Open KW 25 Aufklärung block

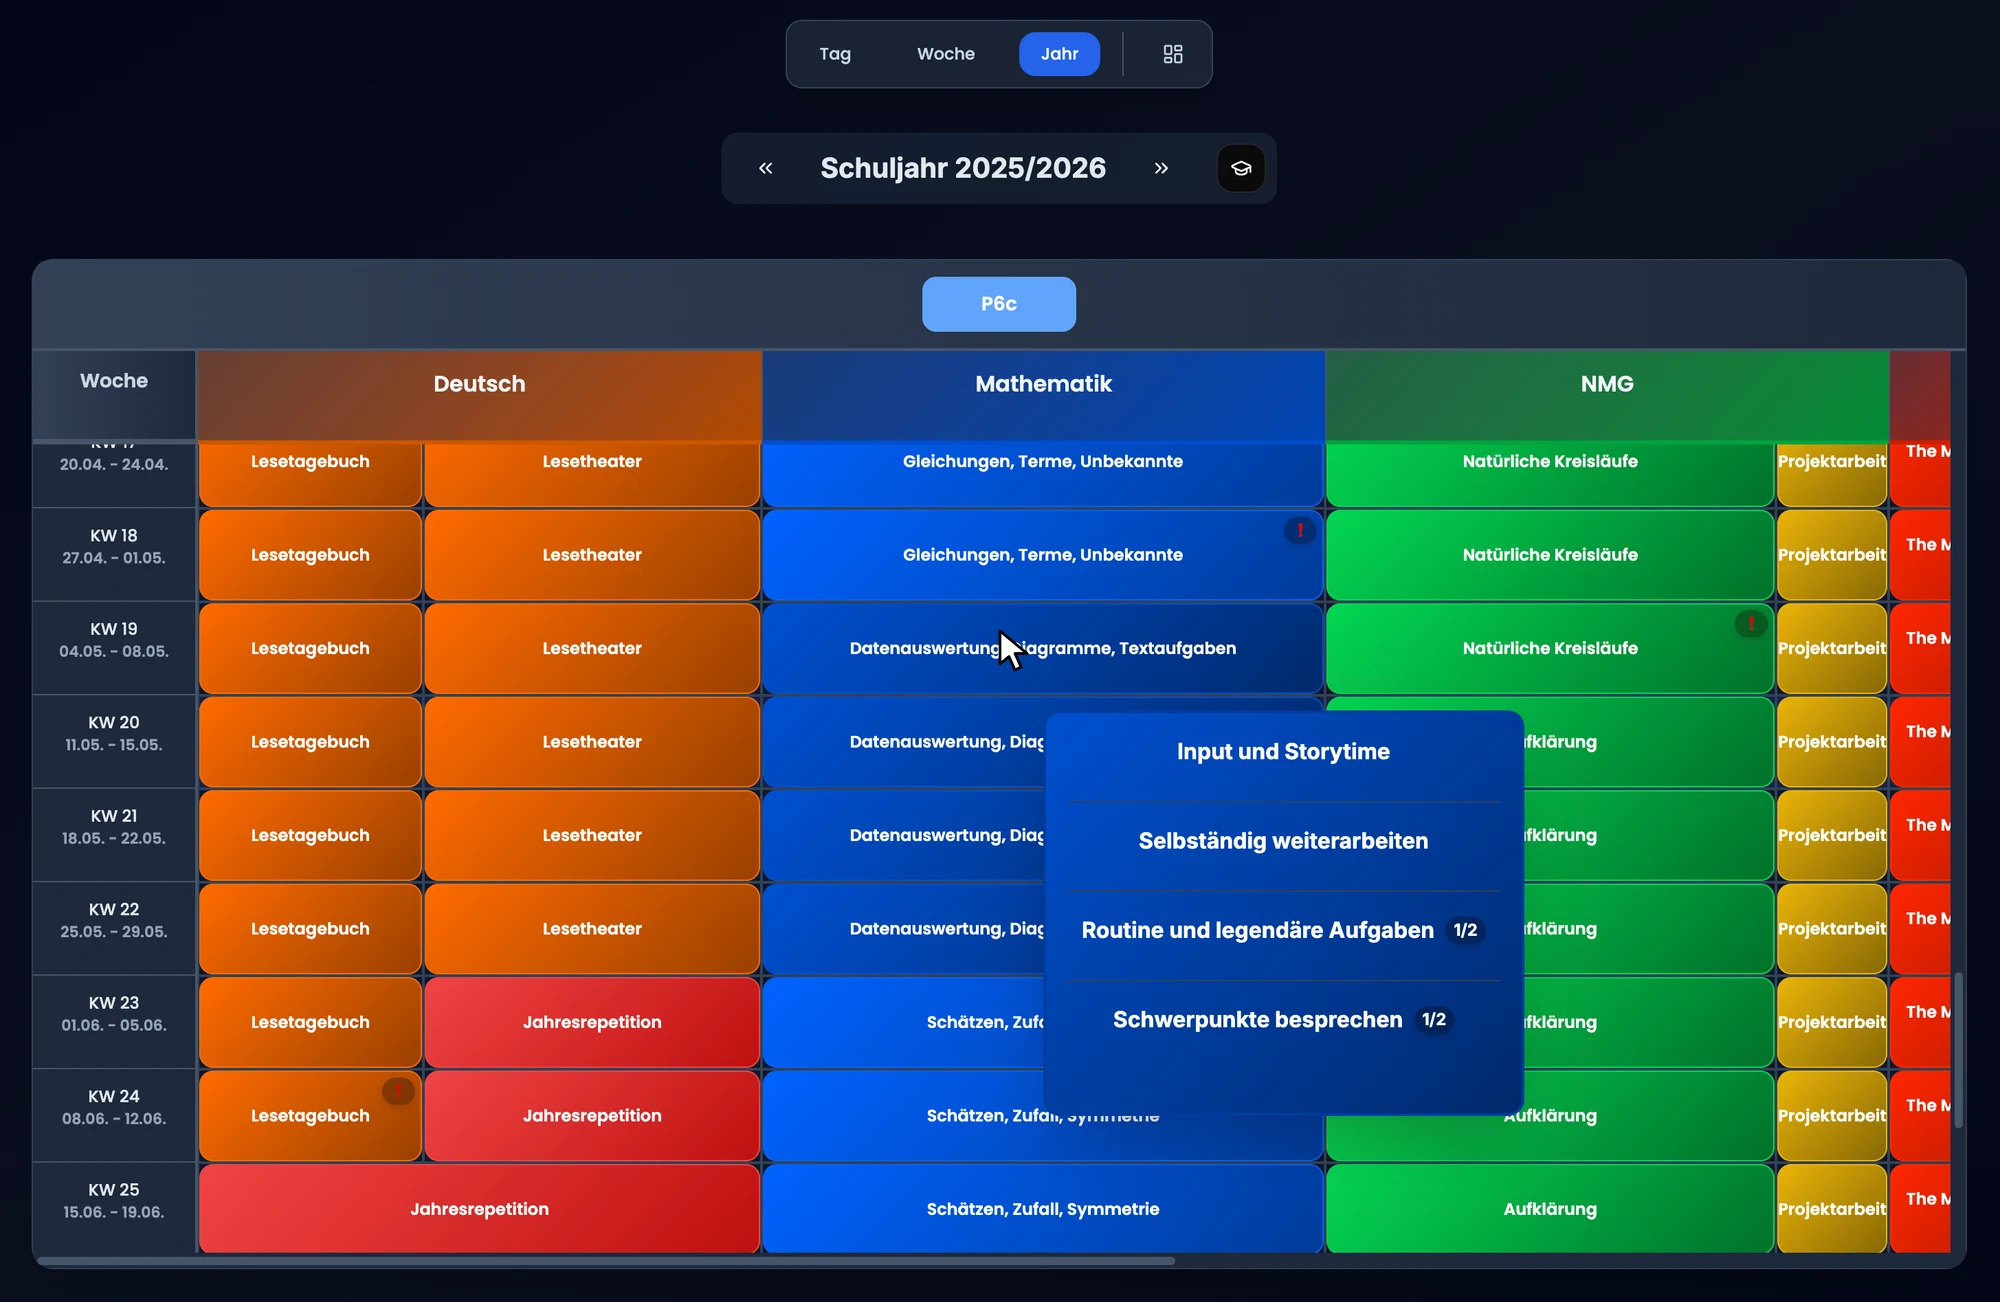point(1550,1209)
